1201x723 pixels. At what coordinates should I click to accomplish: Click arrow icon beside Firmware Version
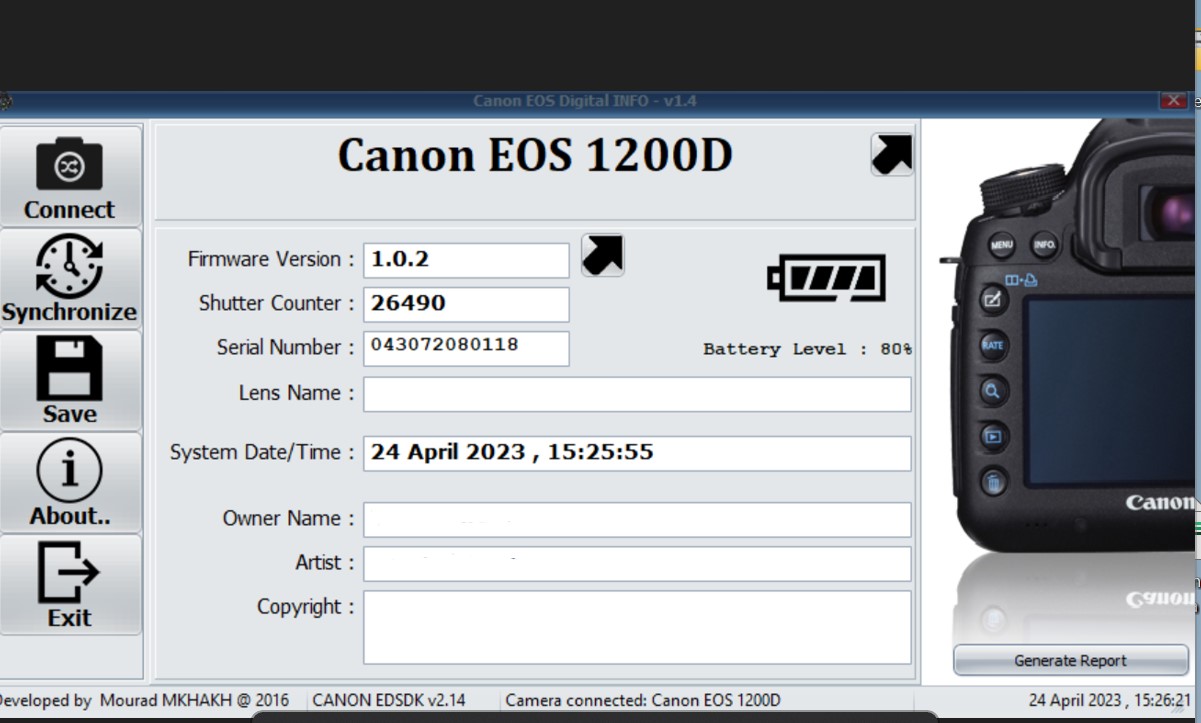point(602,255)
